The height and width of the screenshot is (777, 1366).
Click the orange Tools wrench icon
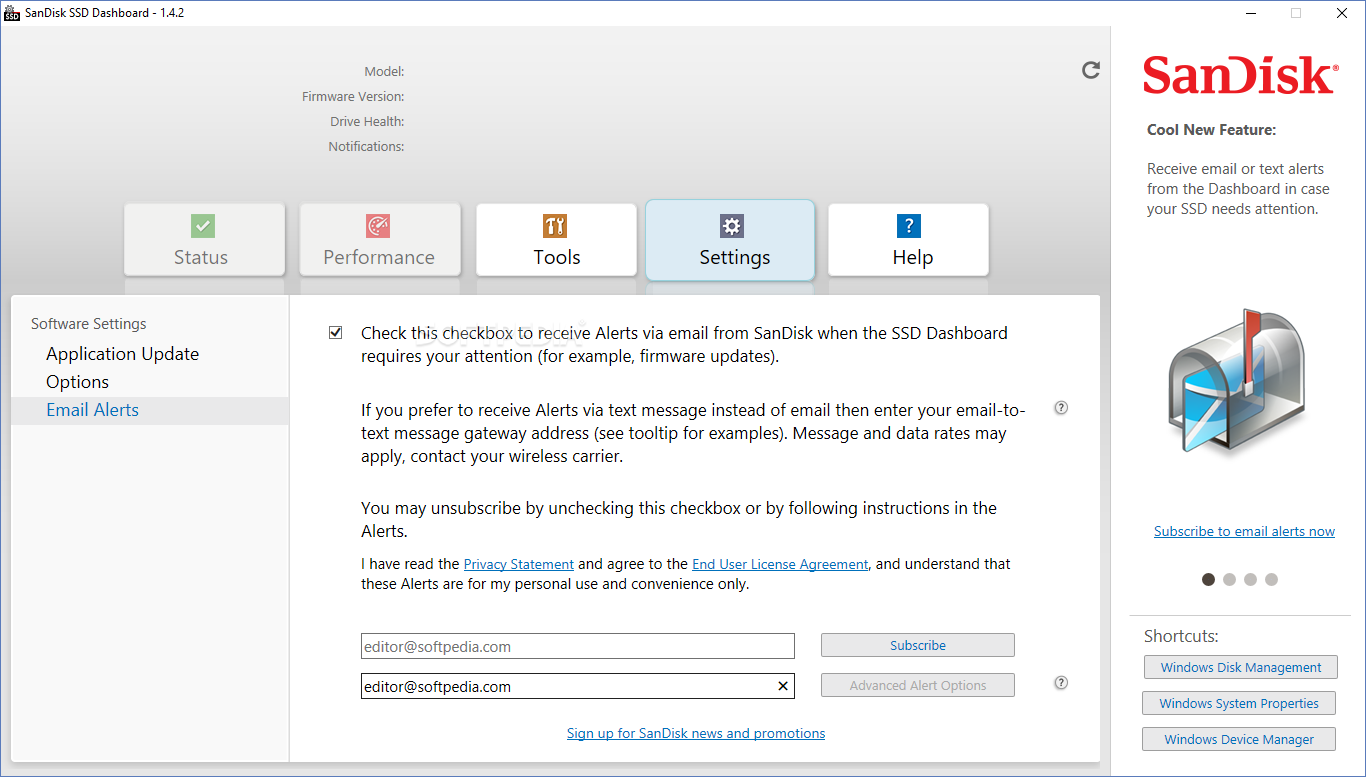tap(555, 226)
